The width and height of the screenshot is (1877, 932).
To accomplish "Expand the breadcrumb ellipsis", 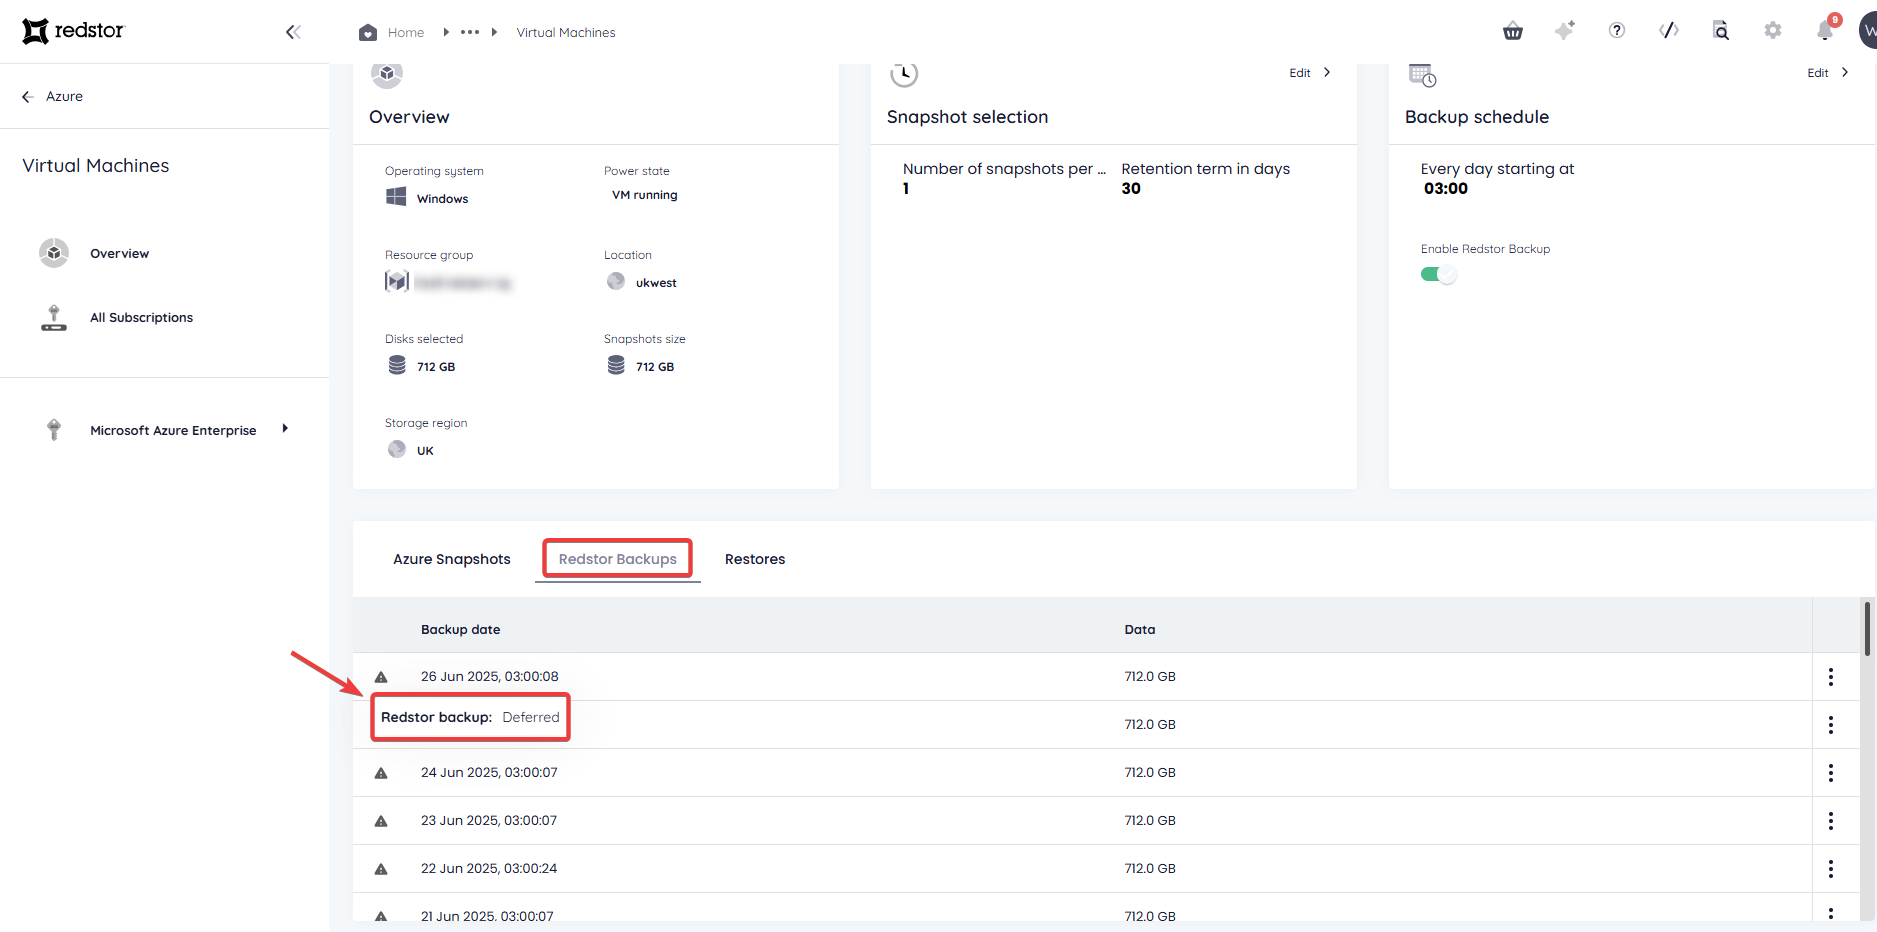I will 470,32.
